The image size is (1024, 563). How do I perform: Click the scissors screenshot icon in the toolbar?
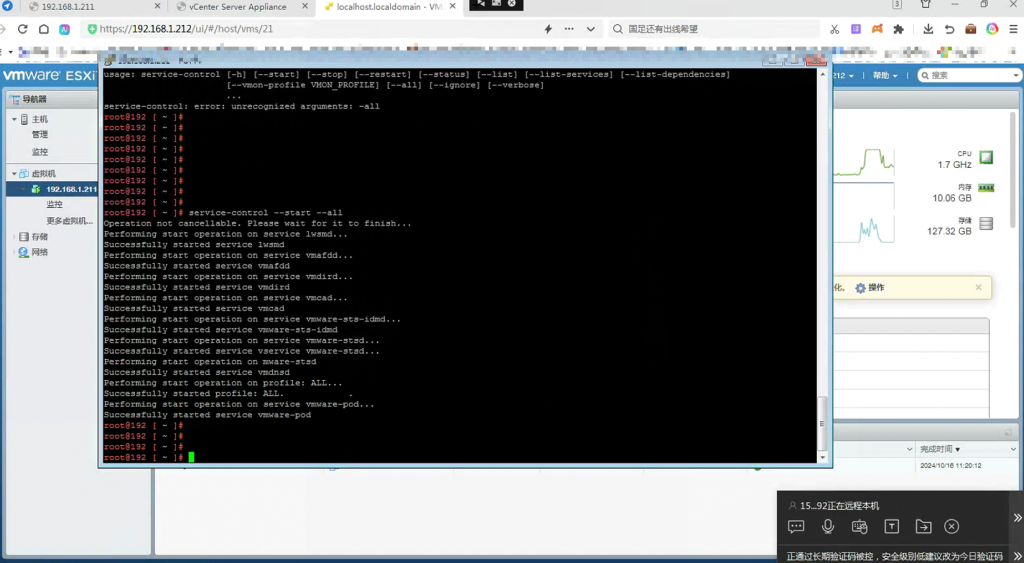coord(834,29)
